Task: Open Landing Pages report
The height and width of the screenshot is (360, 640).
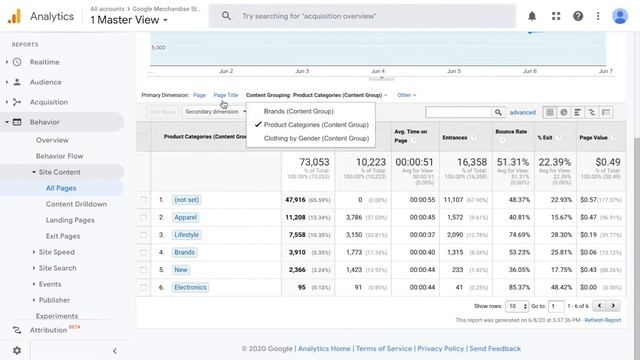Action: (x=70, y=220)
